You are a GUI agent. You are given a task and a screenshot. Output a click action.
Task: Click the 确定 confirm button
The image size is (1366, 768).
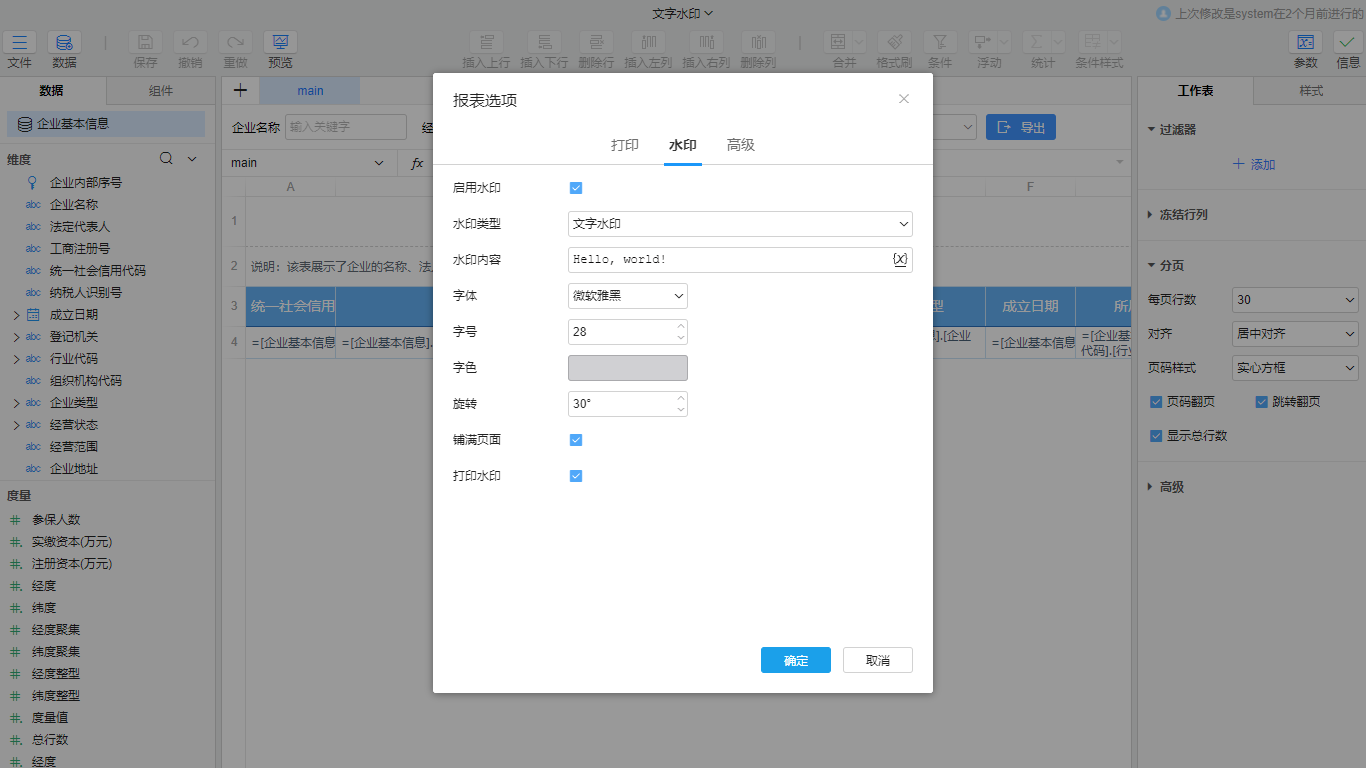pyautogui.click(x=796, y=660)
